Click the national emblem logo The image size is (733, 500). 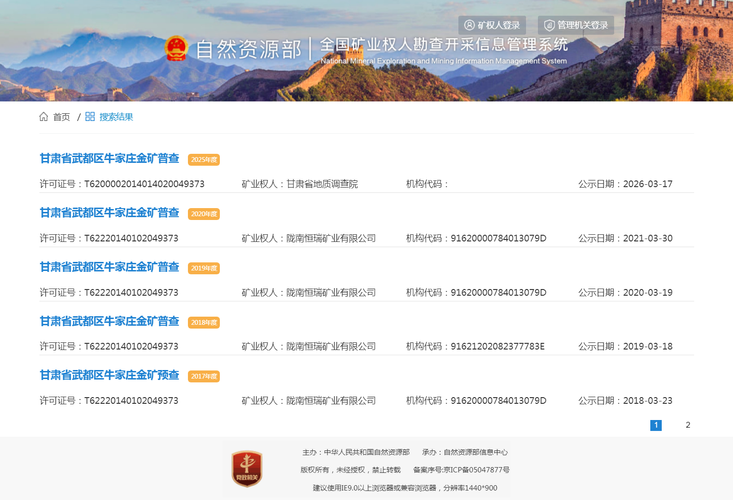tap(176, 49)
